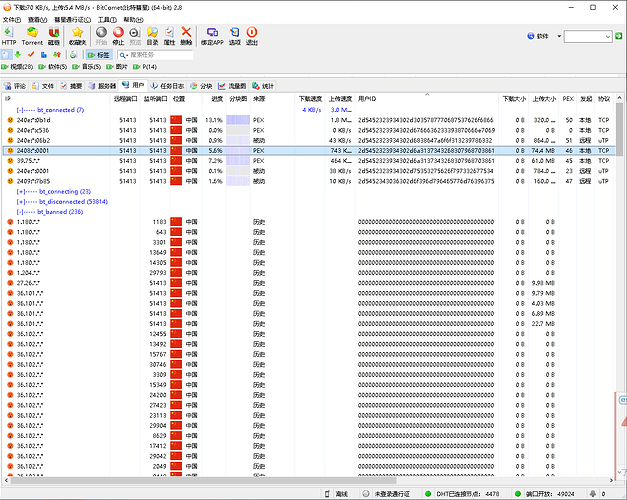Switch to the summary (摘要) tab
The height and width of the screenshot is (500, 627).
point(71,86)
